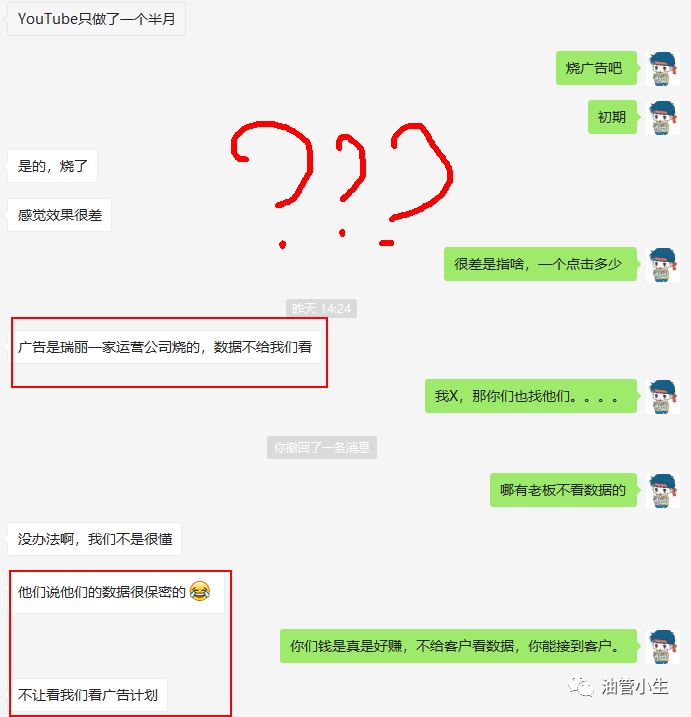Viewport: 691px width, 717px height.
Task: Click avatar next to '你们钱是真是好赚' message
Action: (x=663, y=647)
